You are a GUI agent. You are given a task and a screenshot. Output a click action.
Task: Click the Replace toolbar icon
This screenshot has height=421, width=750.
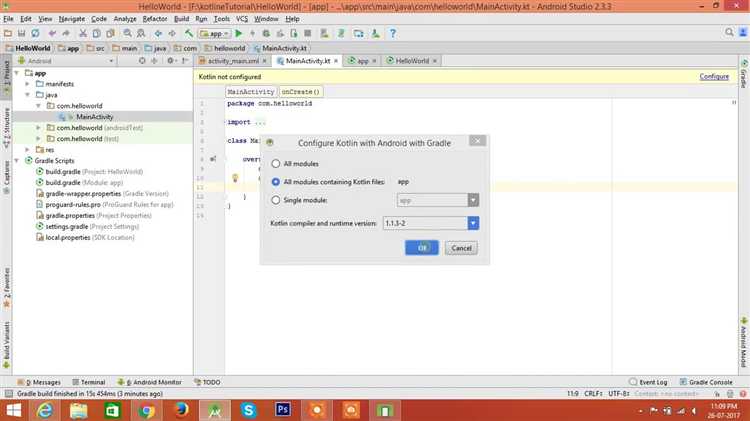(x=141, y=33)
